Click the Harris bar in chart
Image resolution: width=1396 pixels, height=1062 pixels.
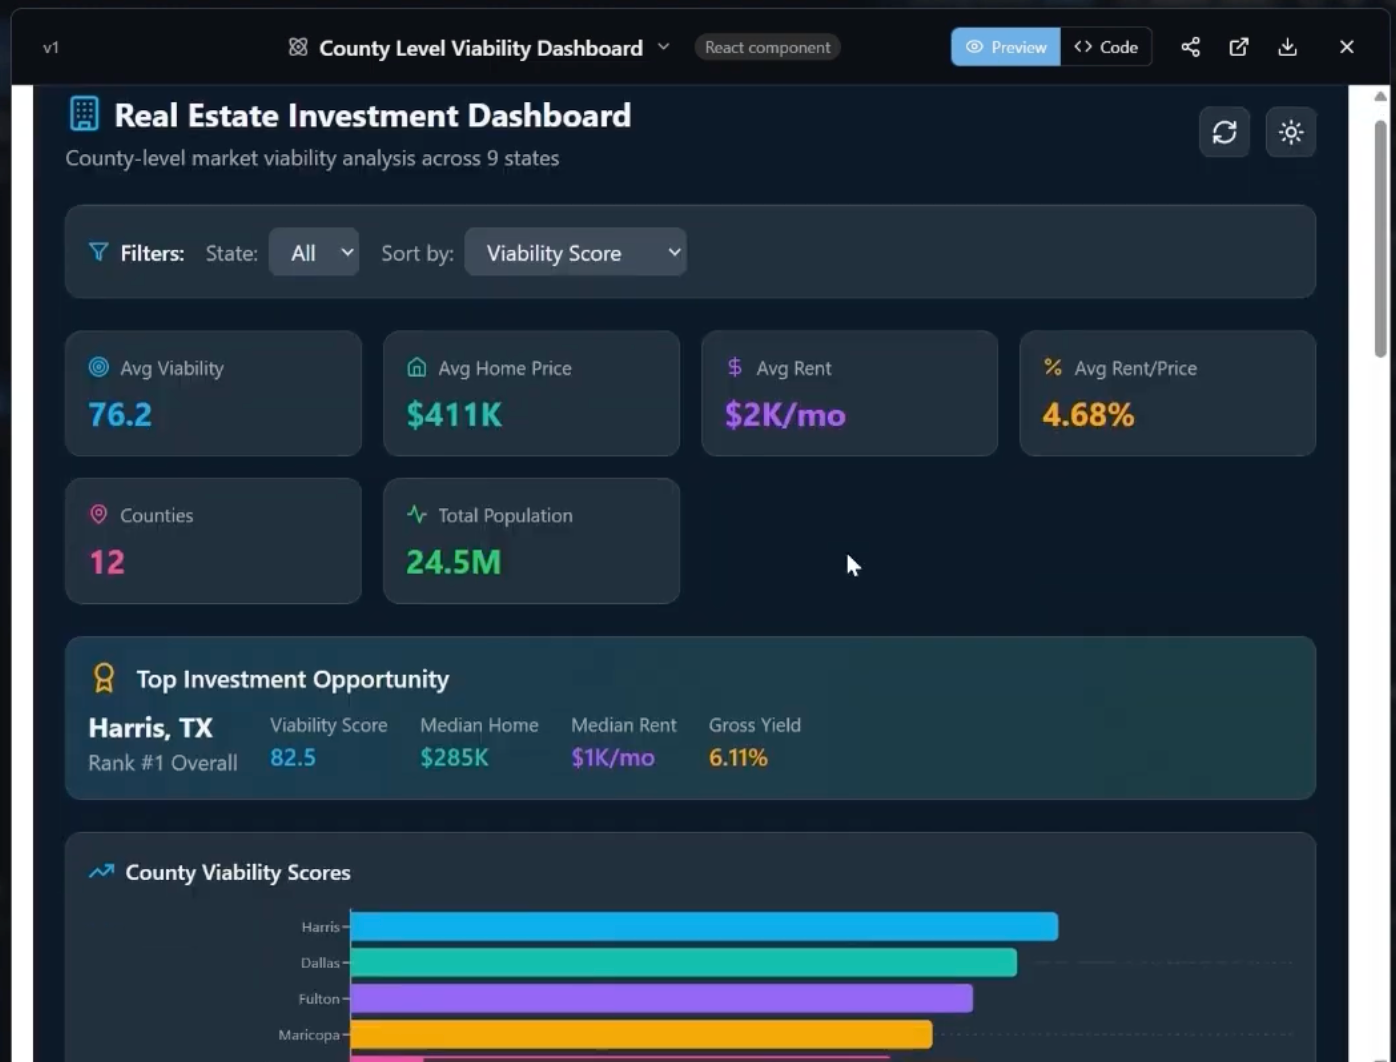coord(704,926)
